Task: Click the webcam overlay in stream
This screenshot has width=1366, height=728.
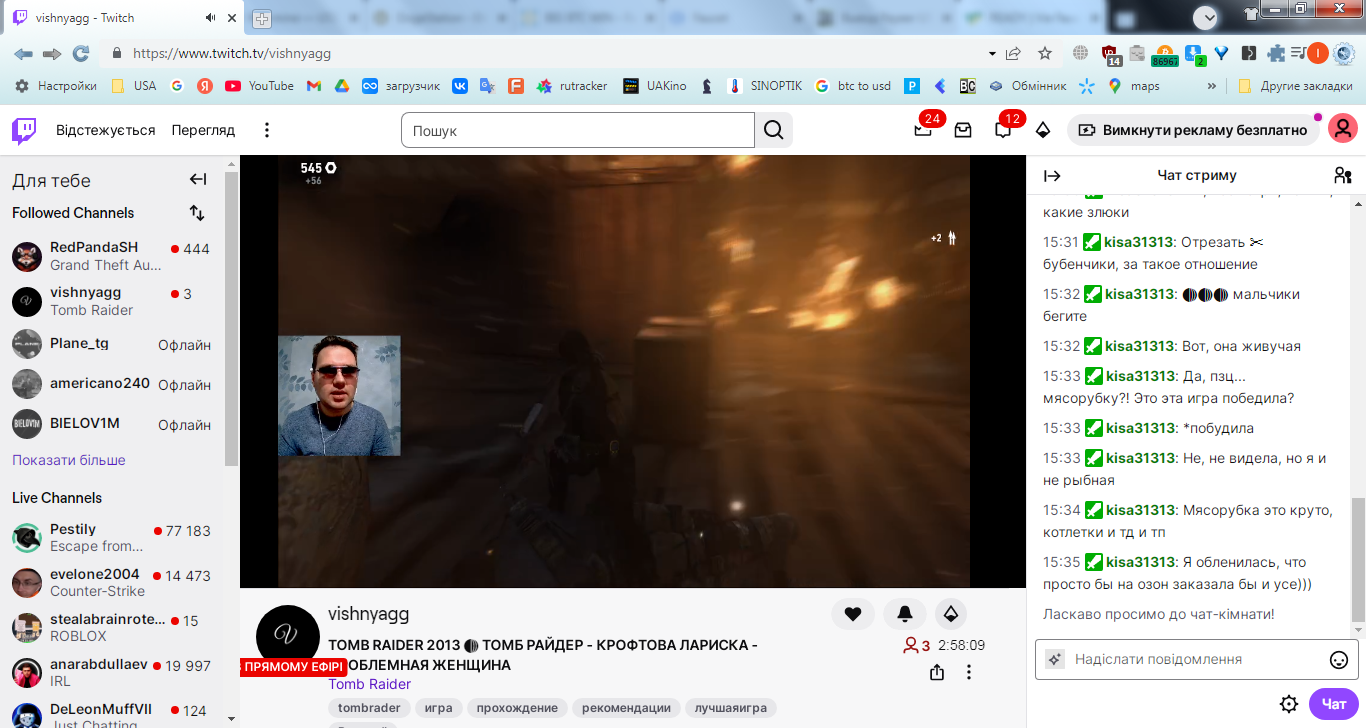Action: 339,396
